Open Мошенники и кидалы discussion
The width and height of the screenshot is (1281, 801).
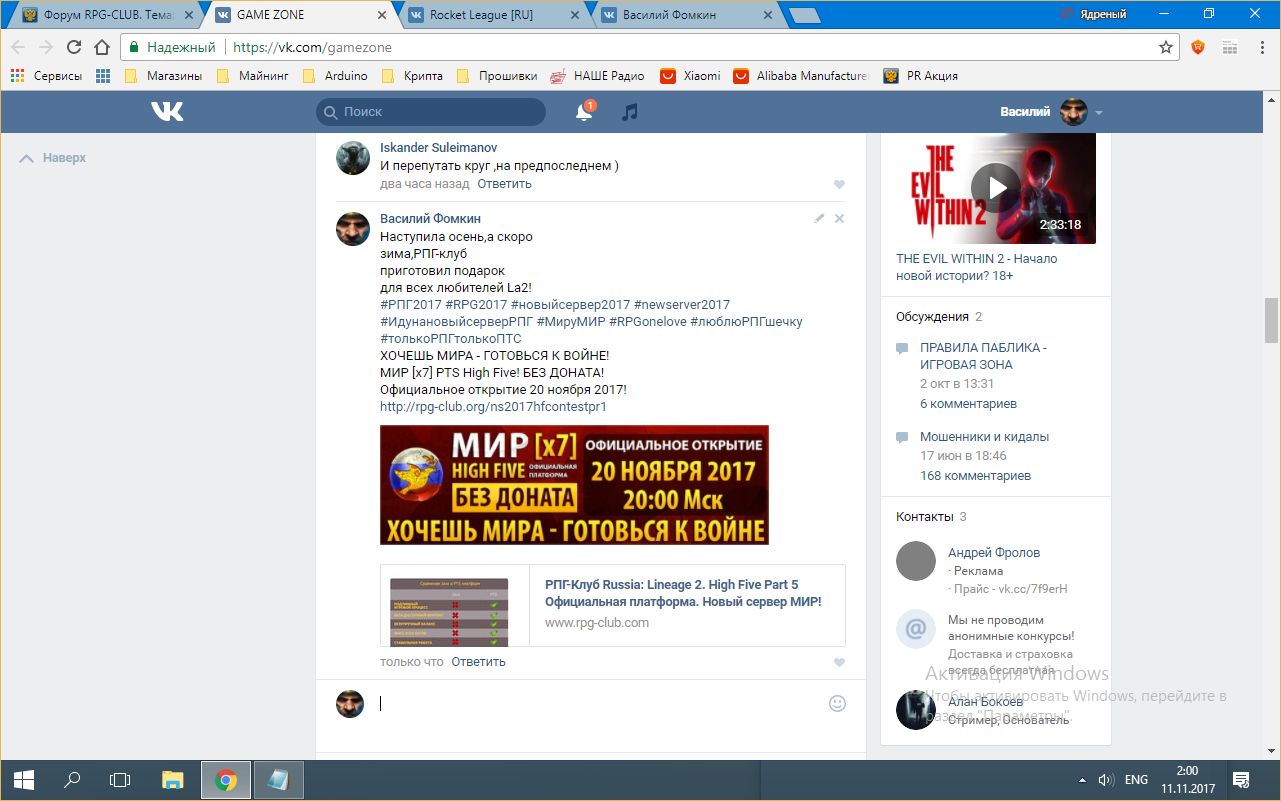pyautogui.click(x=984, y=437)
